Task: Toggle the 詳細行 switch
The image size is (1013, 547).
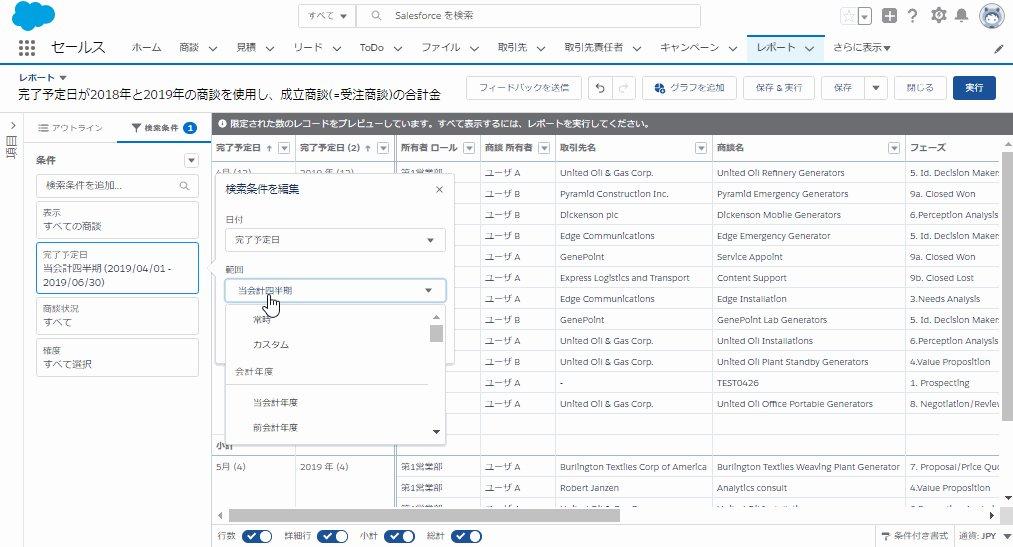Action: (x=333, y=536)
